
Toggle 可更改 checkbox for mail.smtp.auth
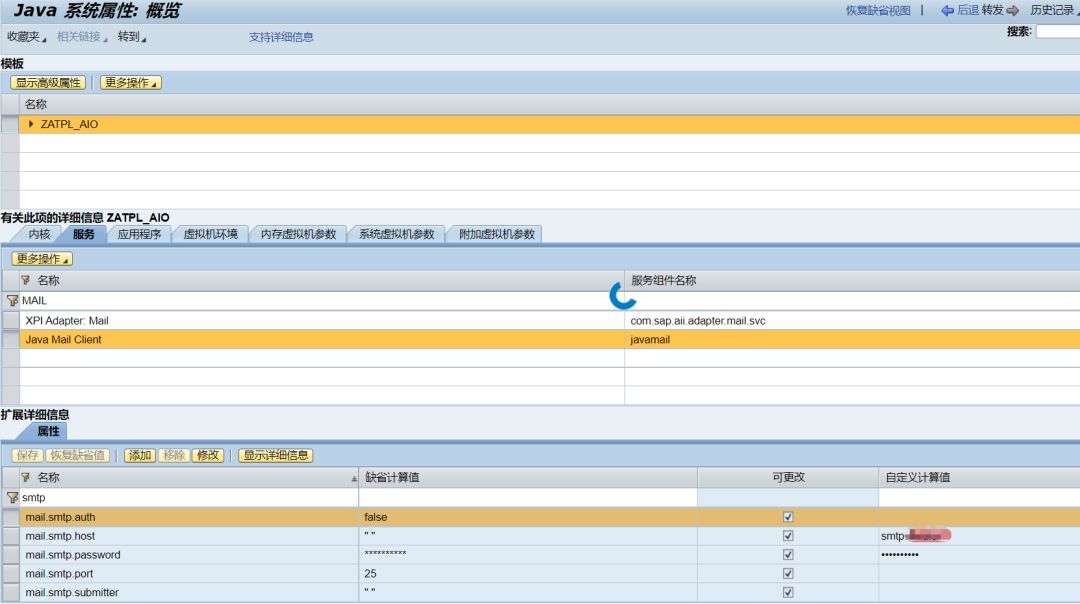pos(788,517)
